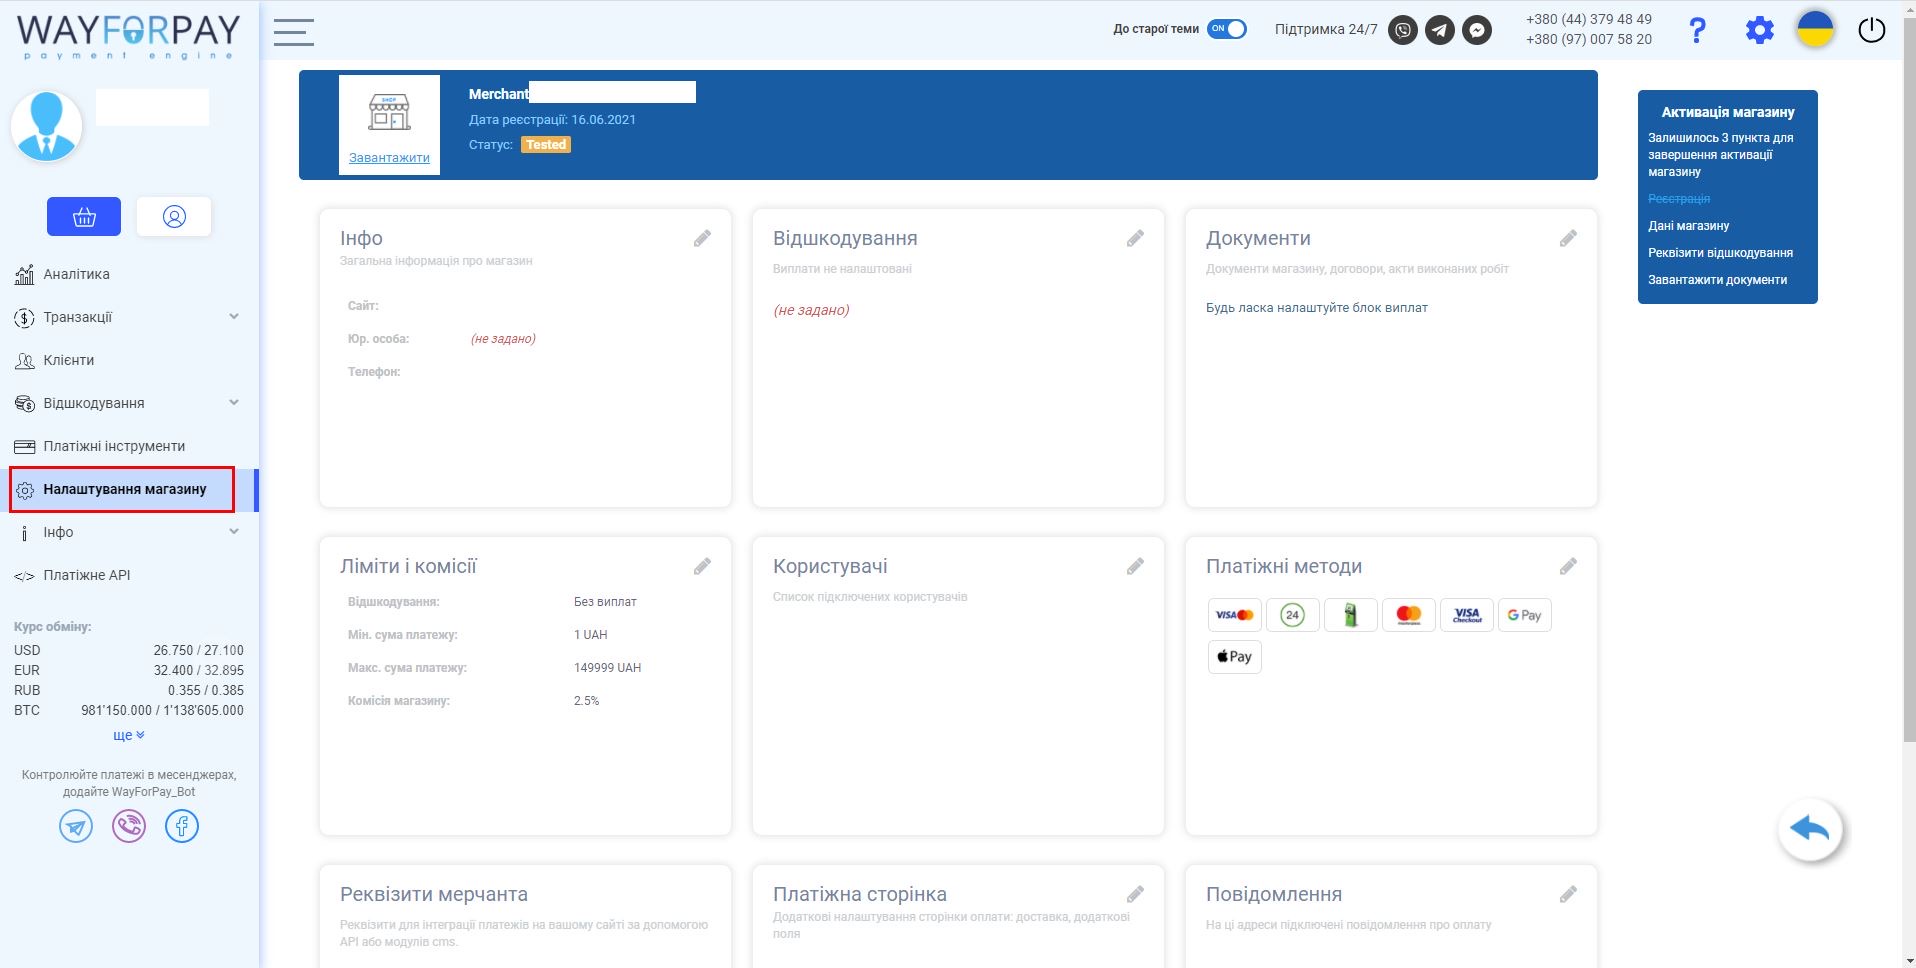Edit the Користувачі card with pencil icon
The image size is (1916, 968).
point(1135,566)
